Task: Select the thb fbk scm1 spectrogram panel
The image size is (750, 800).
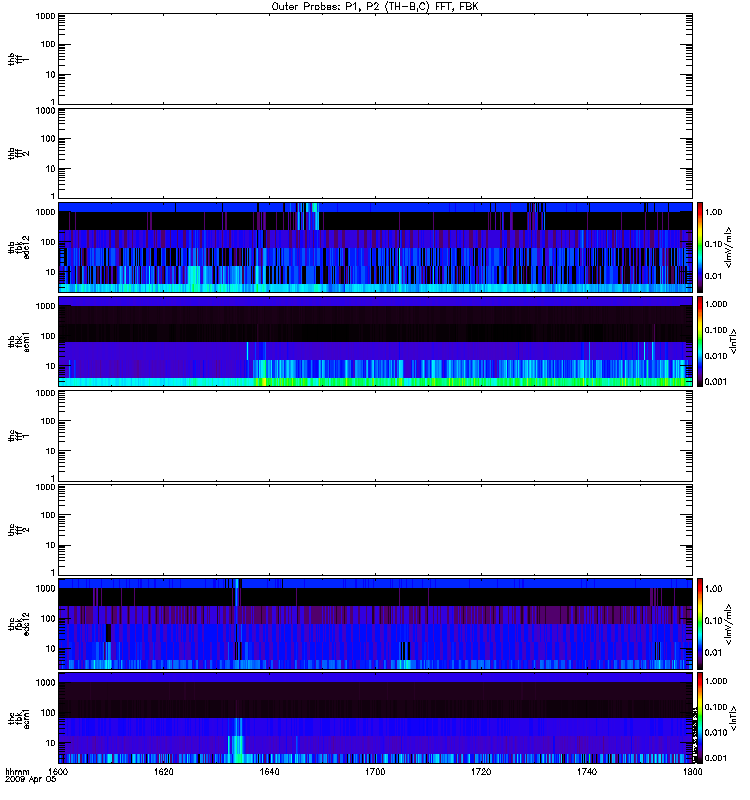Action: (x=375, y=341)
